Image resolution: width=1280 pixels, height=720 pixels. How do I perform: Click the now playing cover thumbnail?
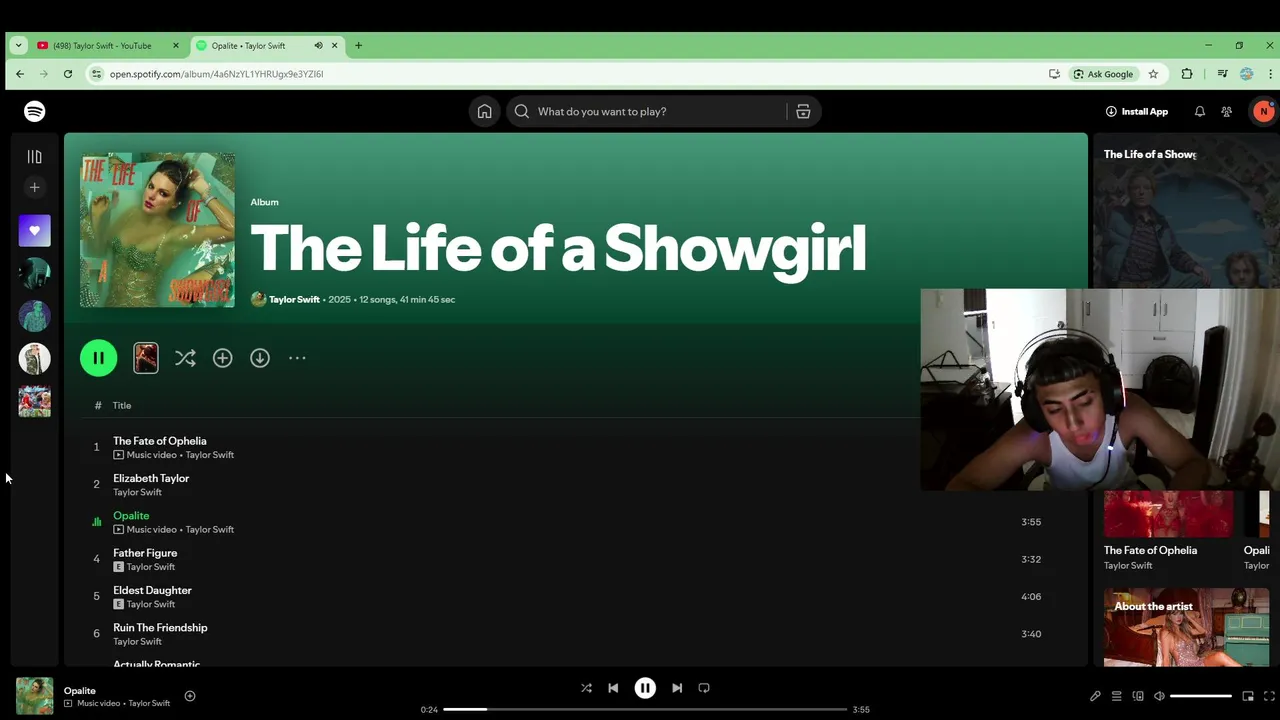pos(35,696)
